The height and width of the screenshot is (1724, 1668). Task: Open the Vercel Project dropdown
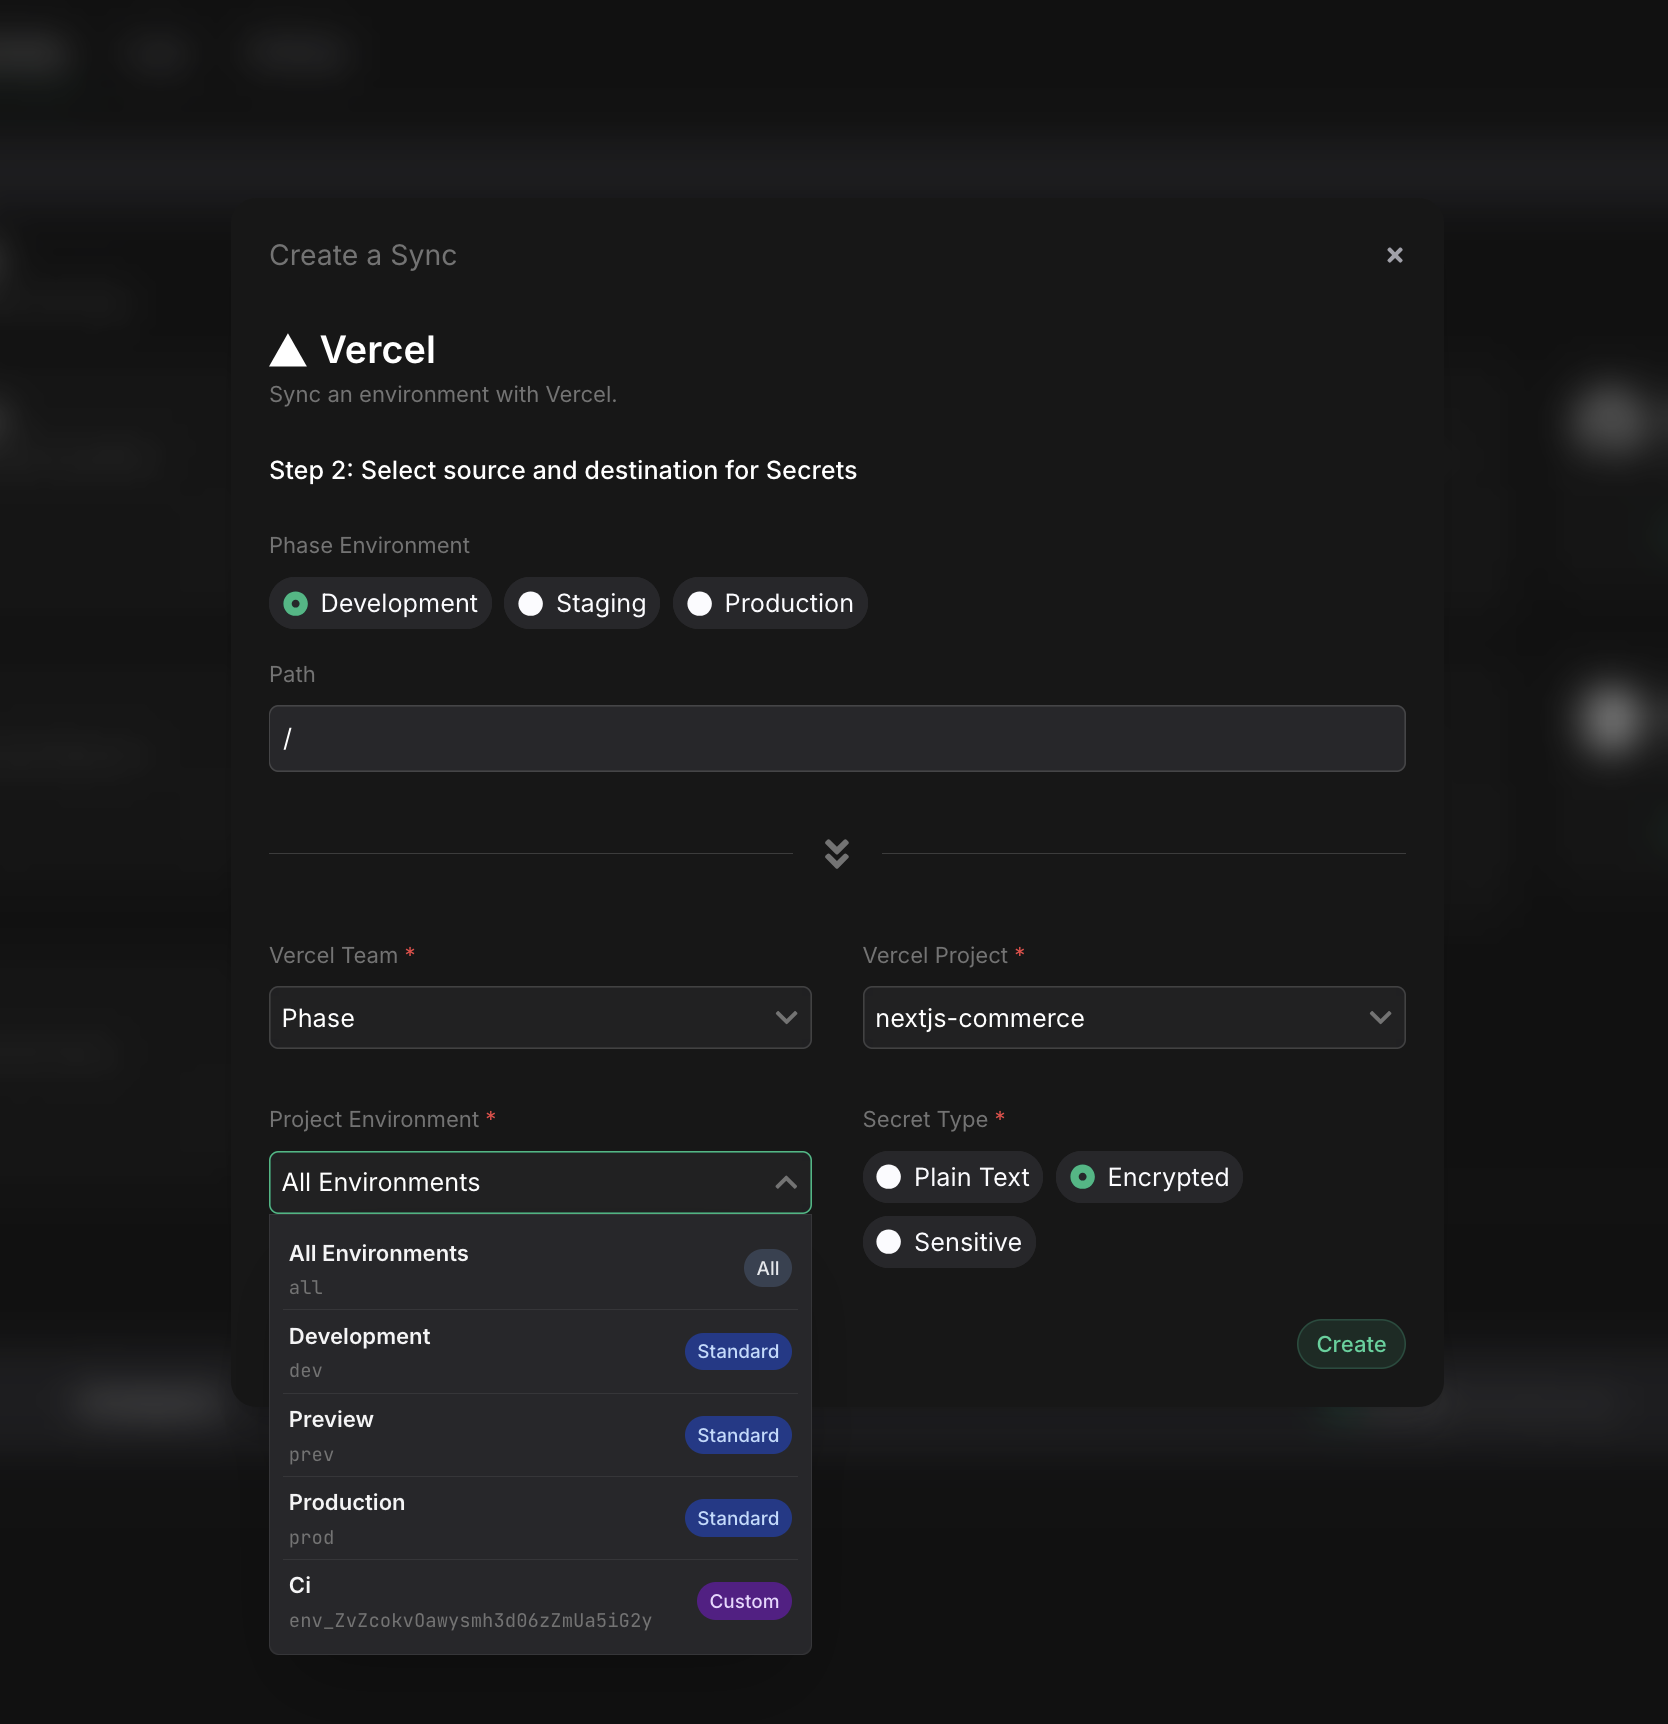pyautogui.click(x=1134, y=1018)
